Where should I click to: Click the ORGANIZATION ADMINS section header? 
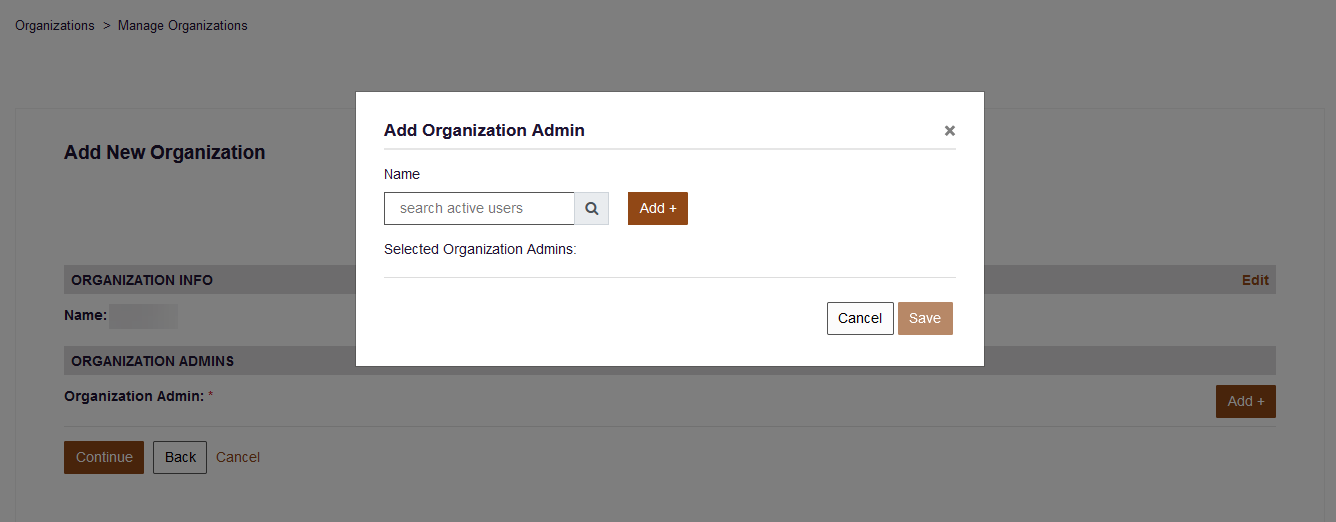[x=153, y=361]
